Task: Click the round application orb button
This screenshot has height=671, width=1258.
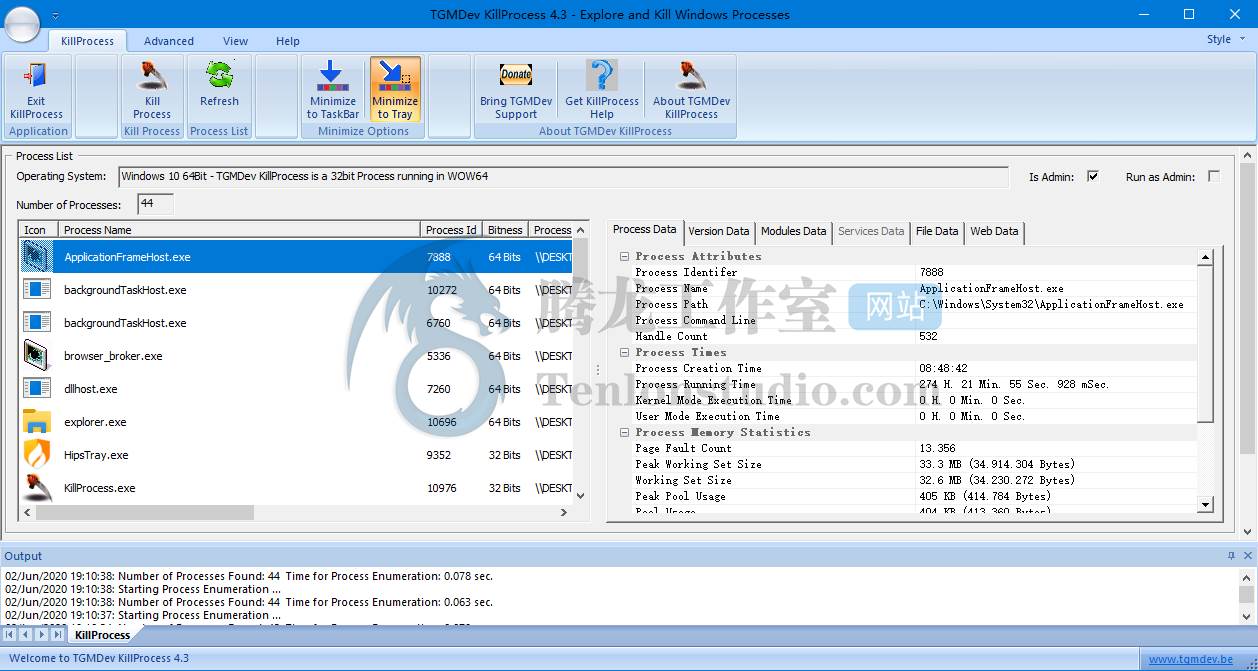Action: tap(22, 23)
